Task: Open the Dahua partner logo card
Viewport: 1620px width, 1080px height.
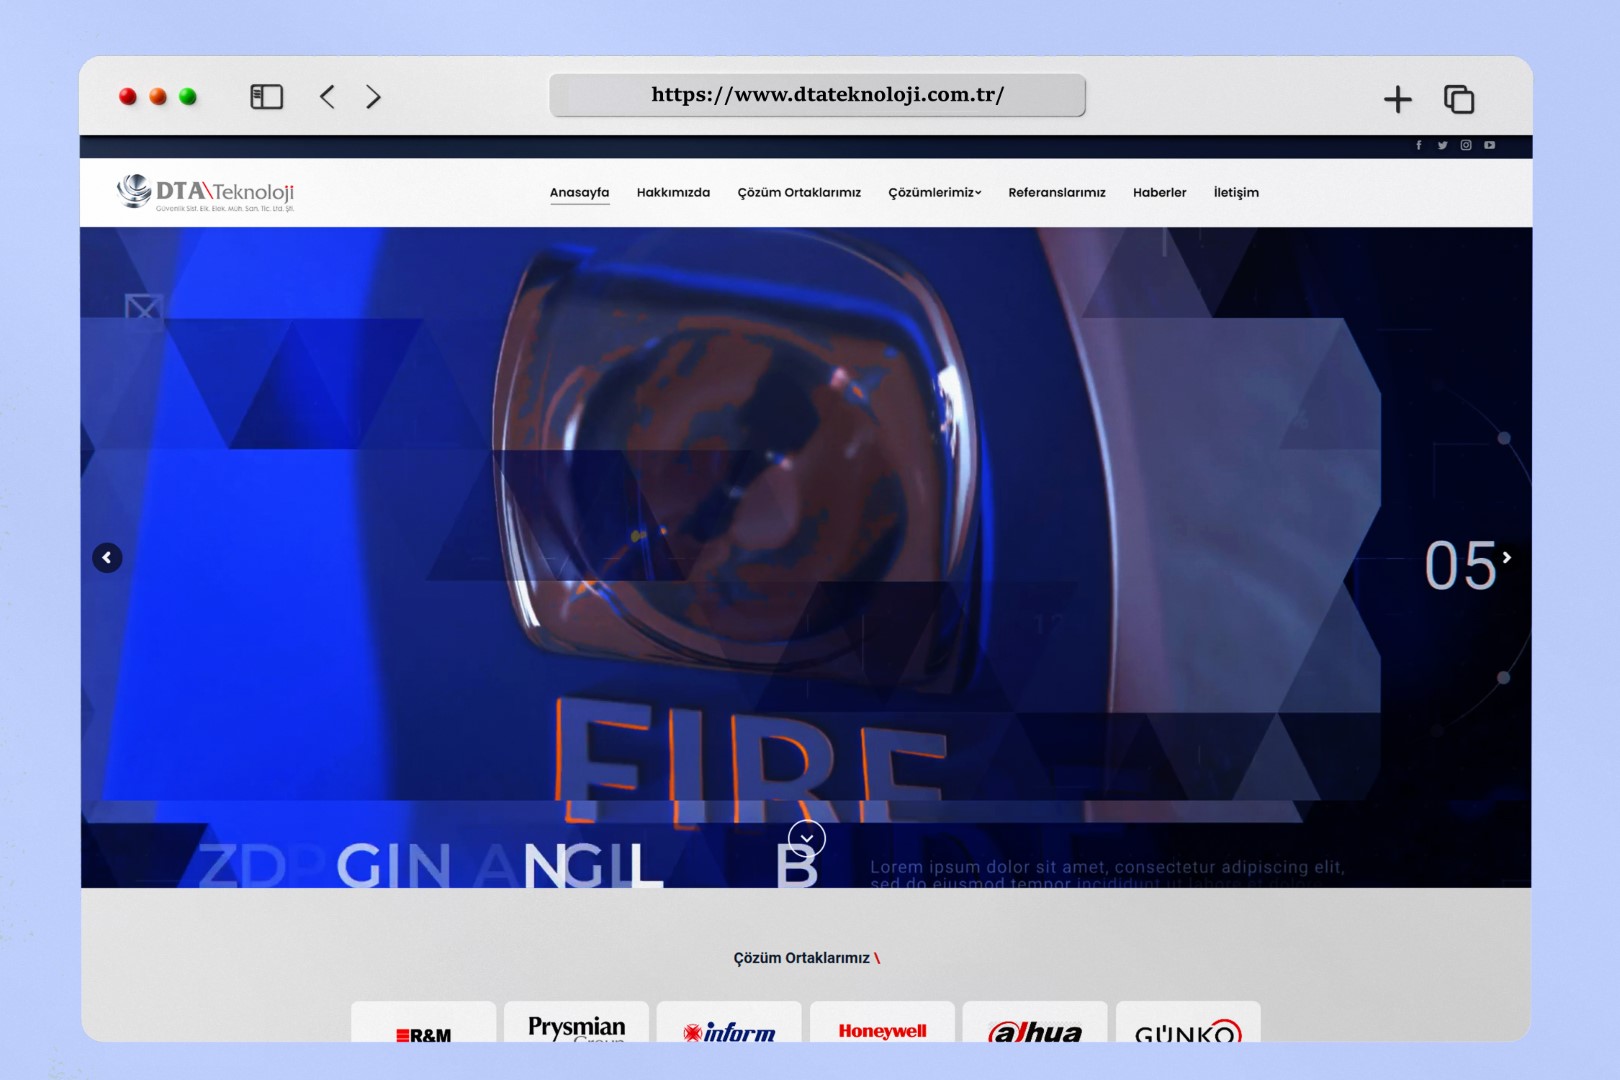Action: tap(1035, 1022)
